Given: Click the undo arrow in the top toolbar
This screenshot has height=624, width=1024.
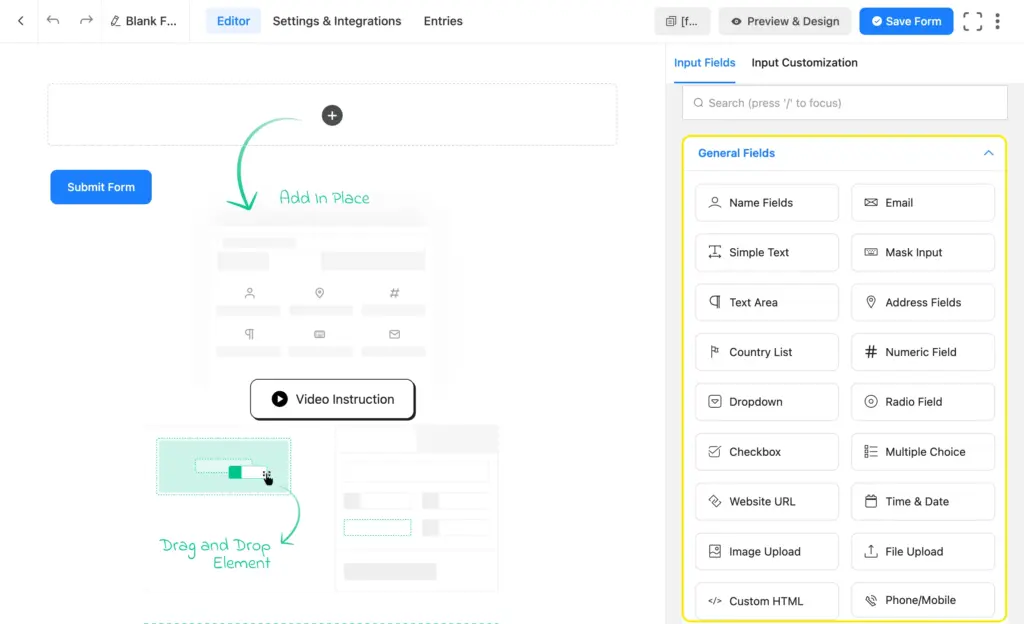Looking at the screenshot, I should pos(51,21).
